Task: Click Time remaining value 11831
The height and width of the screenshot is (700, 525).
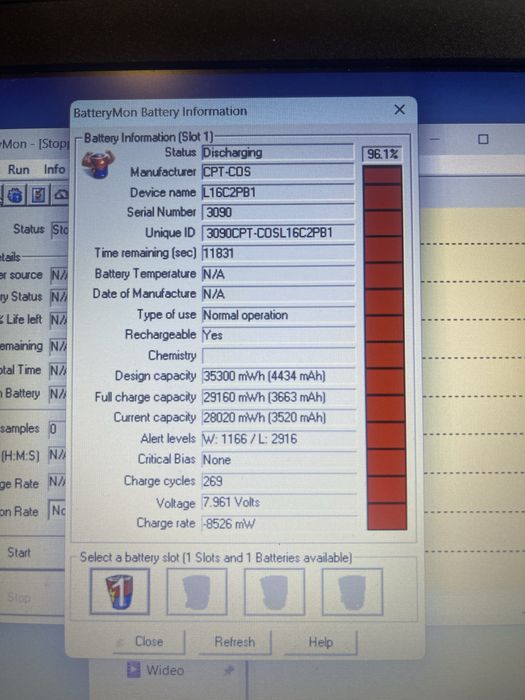Action: [x=278, y=253]
